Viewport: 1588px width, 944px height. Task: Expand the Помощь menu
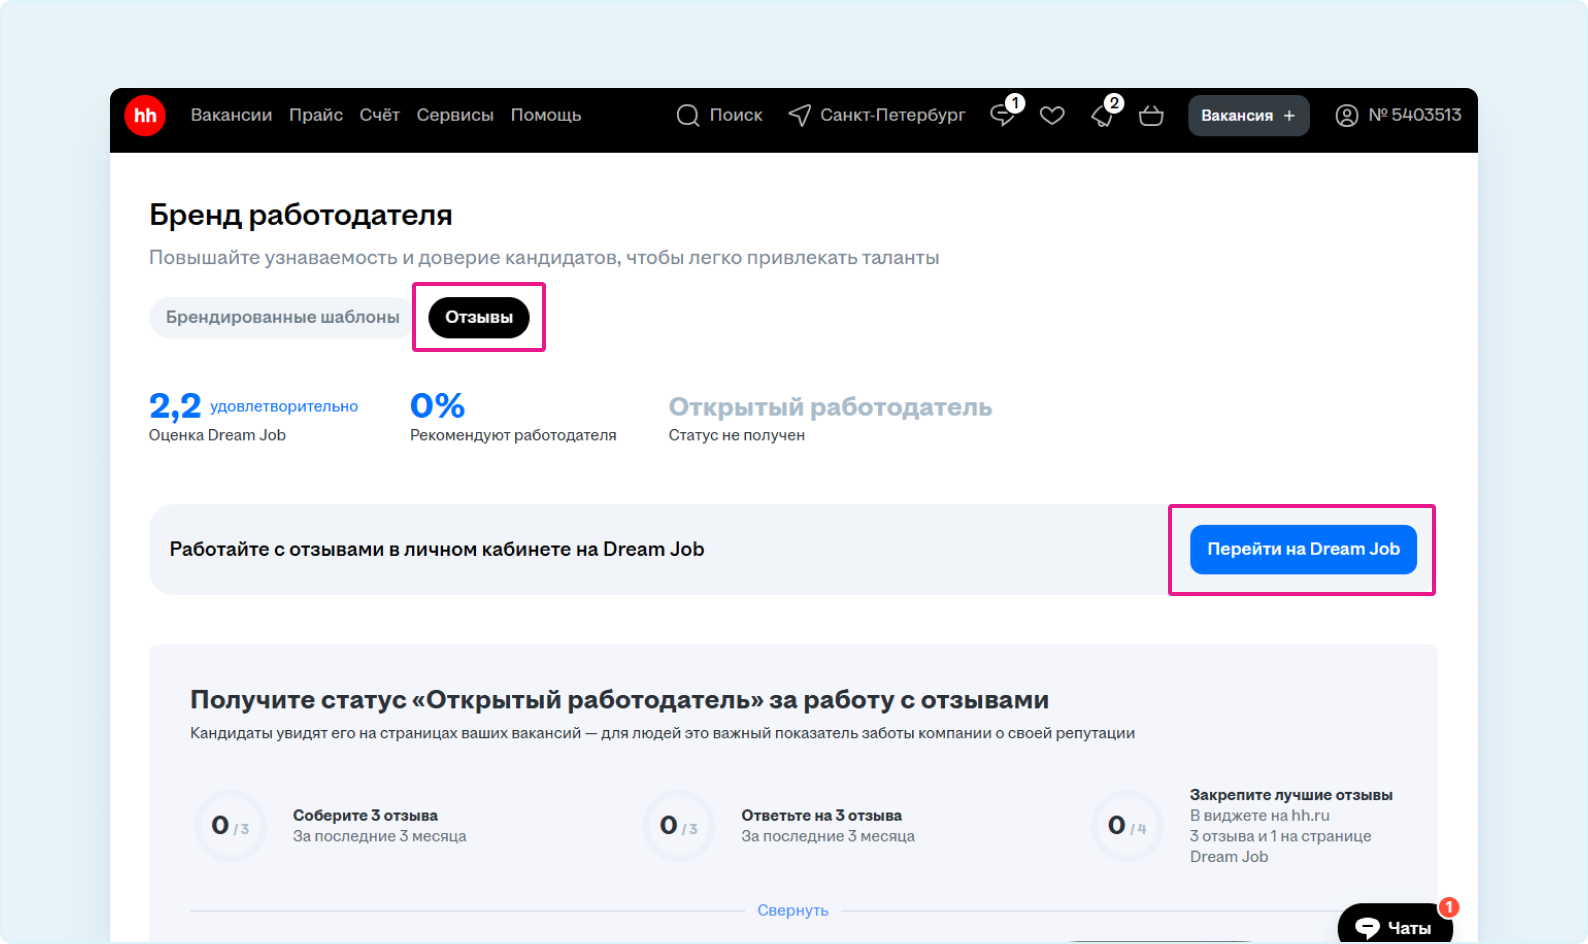[x=546, y=116]
